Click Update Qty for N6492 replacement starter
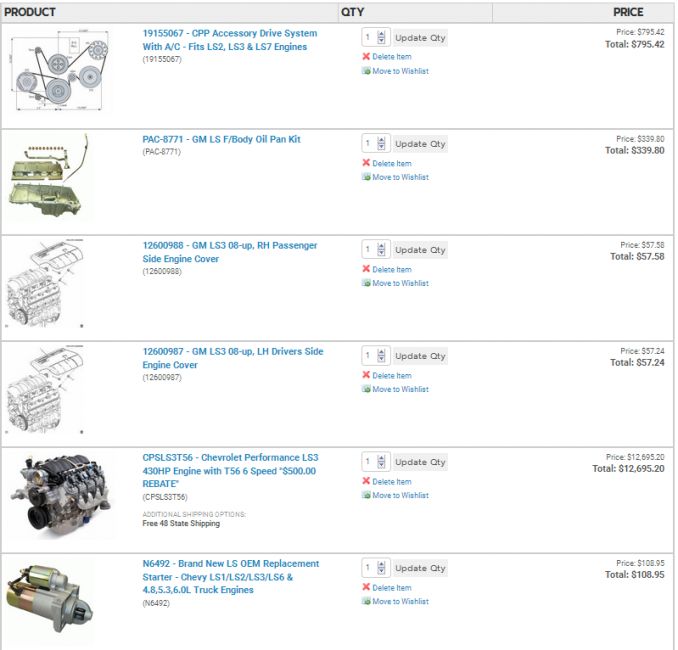Viewport: 678px width, 650px height. [x=420, y=568]
